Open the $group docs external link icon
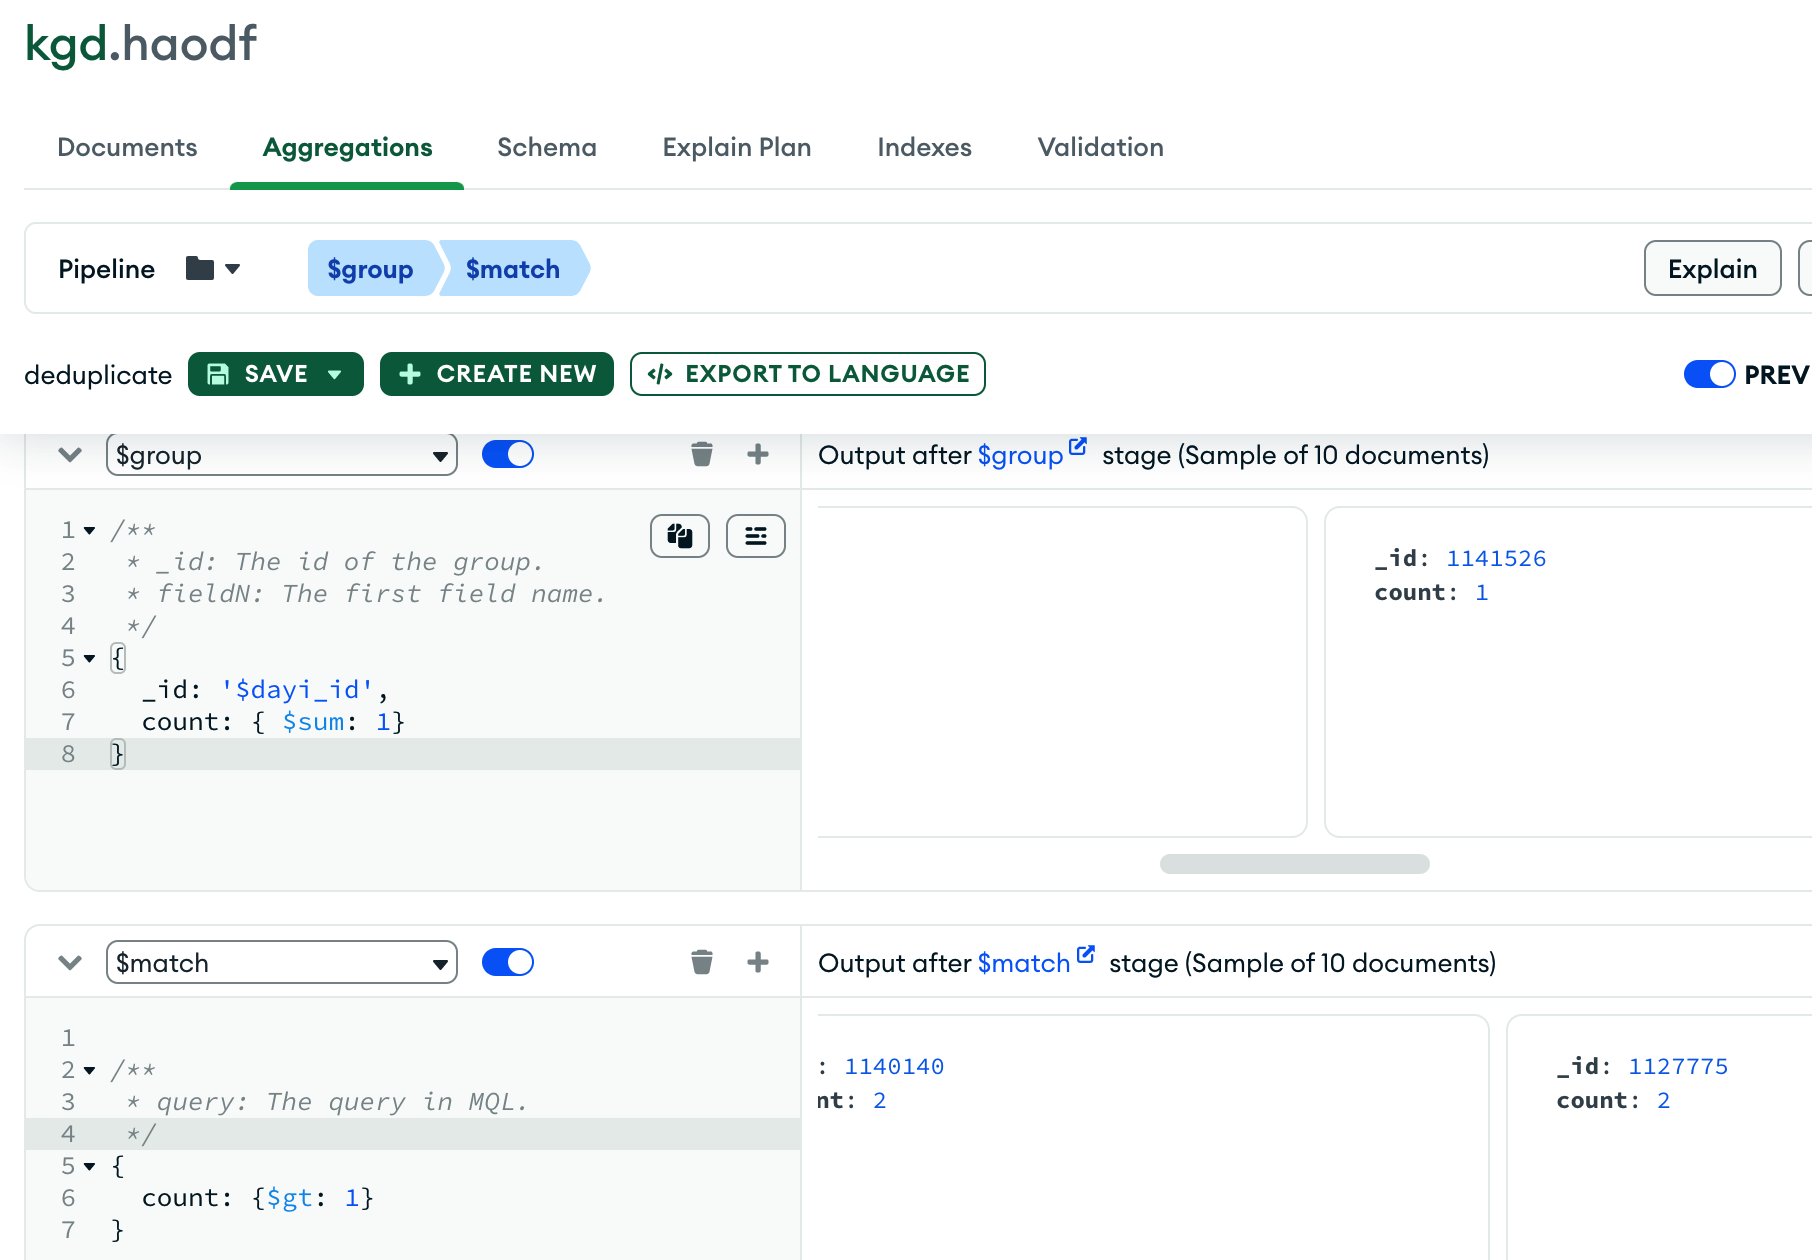Screen dimensions: 1812x1260 point(1078,447)
